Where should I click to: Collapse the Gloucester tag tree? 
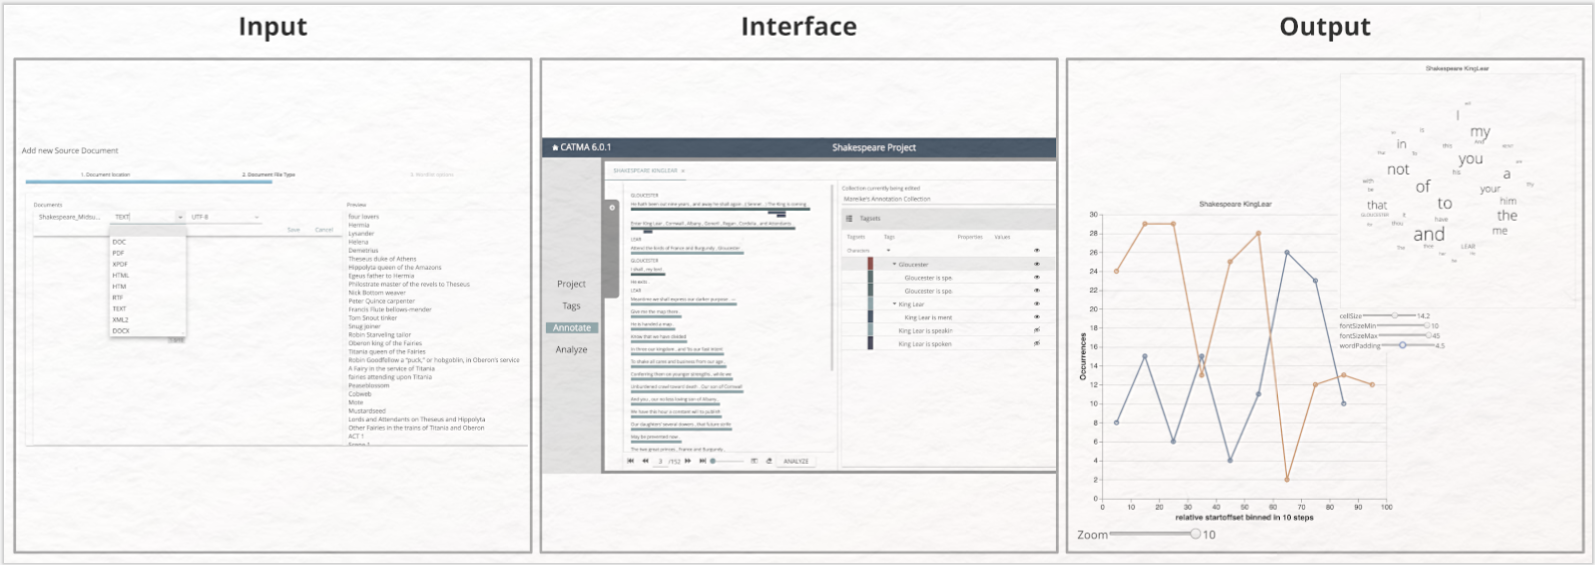tap(895, 265)
